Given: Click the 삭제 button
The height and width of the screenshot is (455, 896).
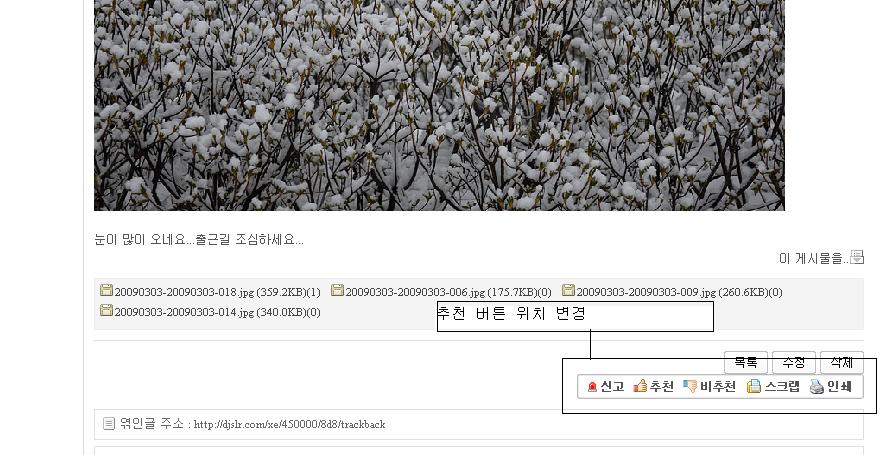Looking at the screenshot, I should (842, 362).
